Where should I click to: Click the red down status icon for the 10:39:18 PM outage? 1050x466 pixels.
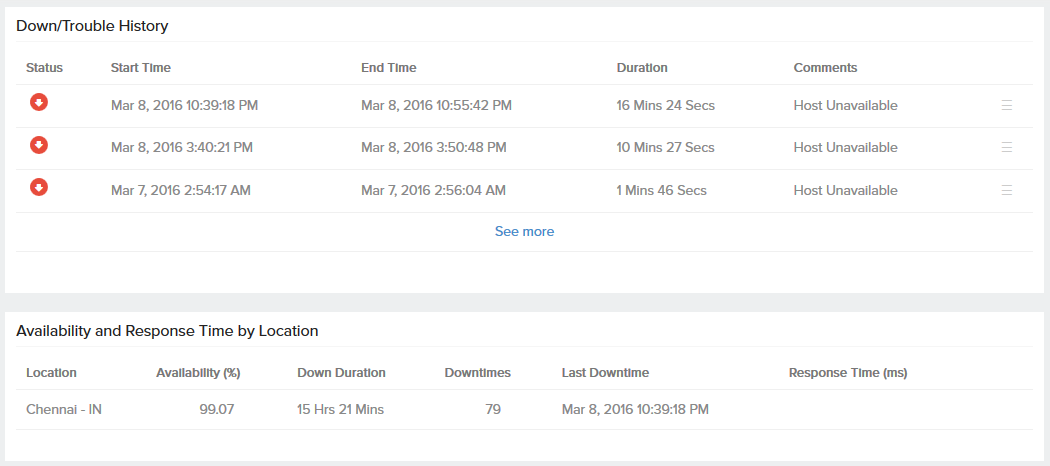pyautogui.click(x=39, y=102)
